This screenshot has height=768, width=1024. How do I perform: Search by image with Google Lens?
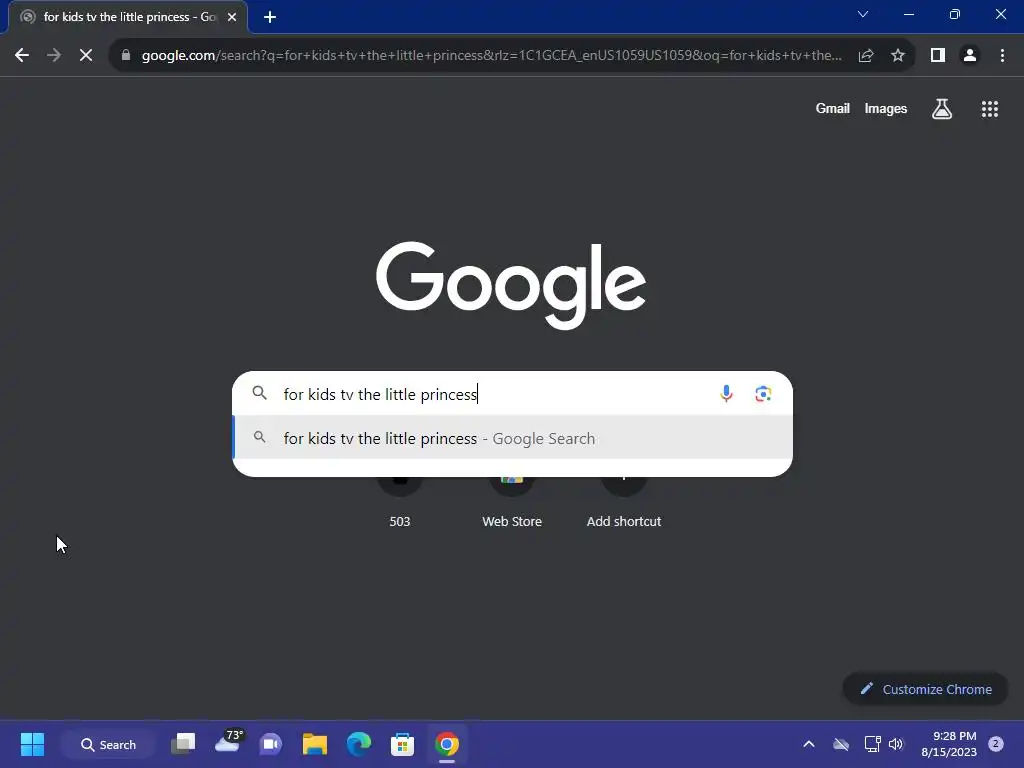763,394
